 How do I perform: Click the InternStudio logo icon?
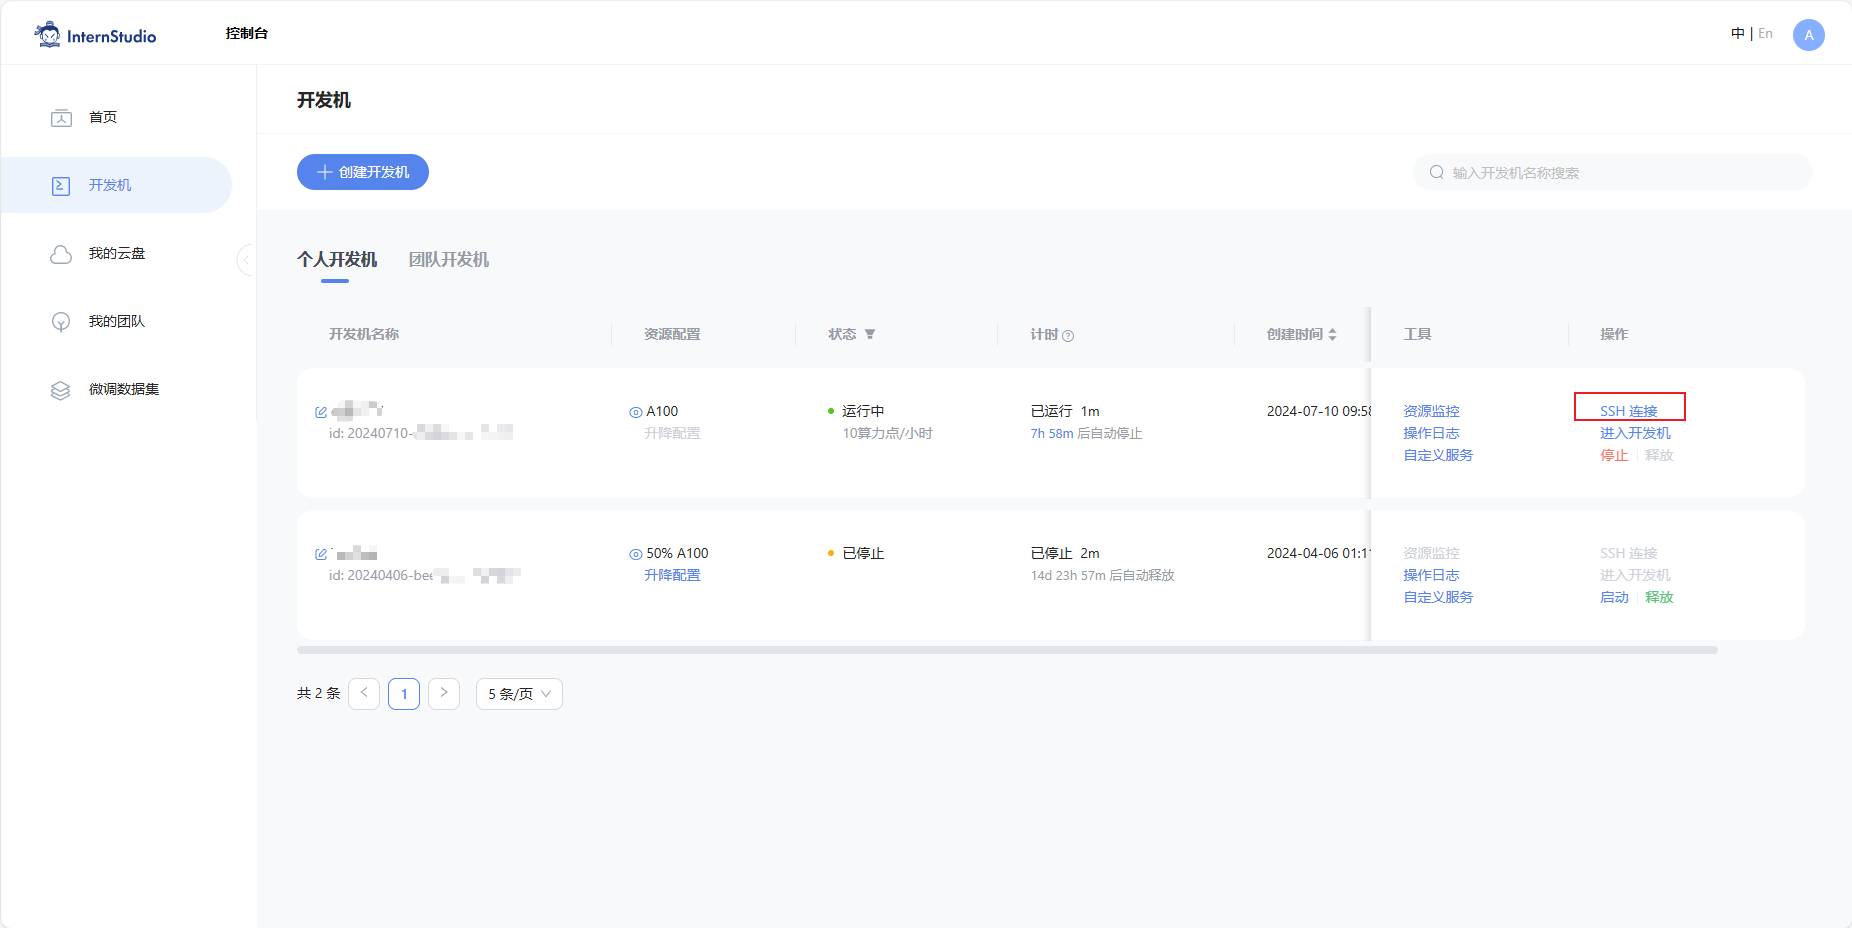click(47, 35)
